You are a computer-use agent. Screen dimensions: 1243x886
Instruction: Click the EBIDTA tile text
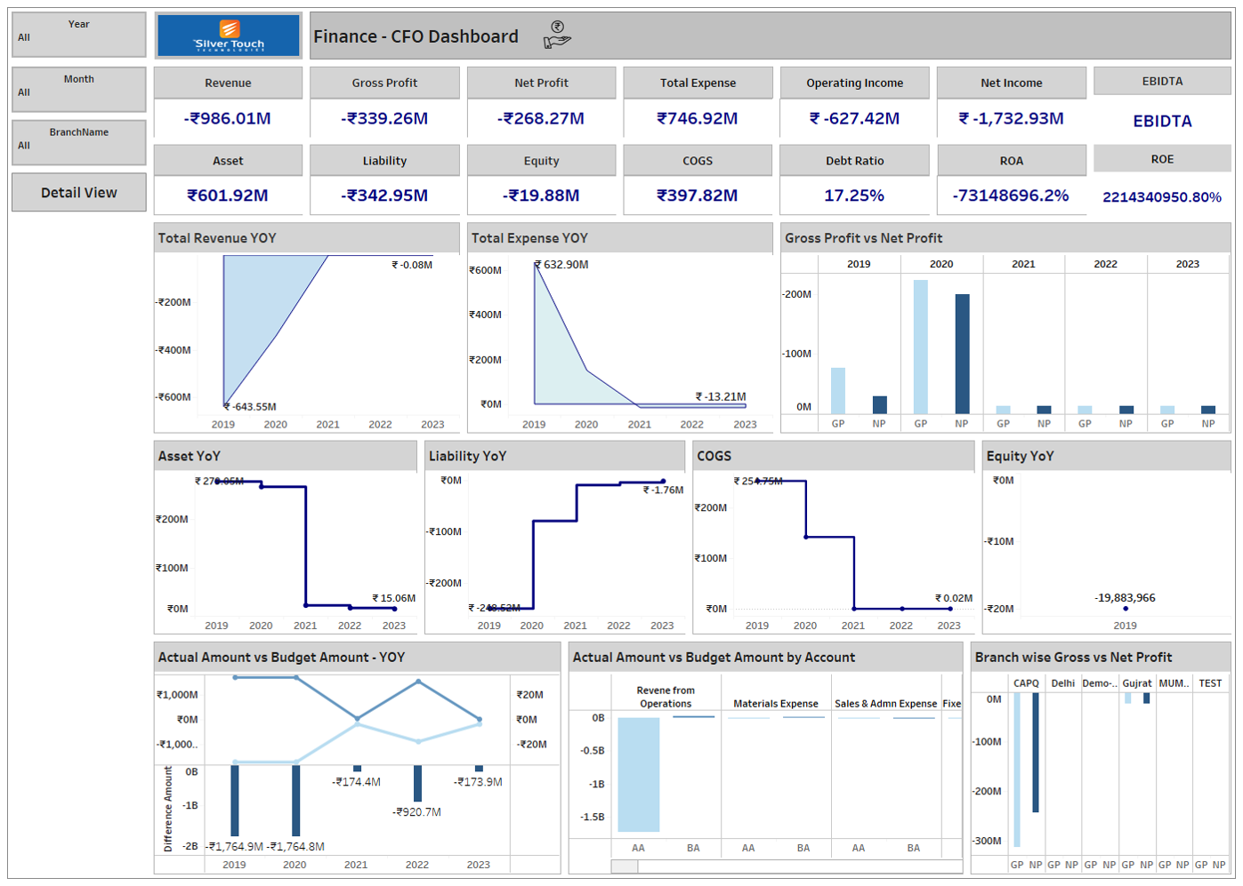(1162, 121)
